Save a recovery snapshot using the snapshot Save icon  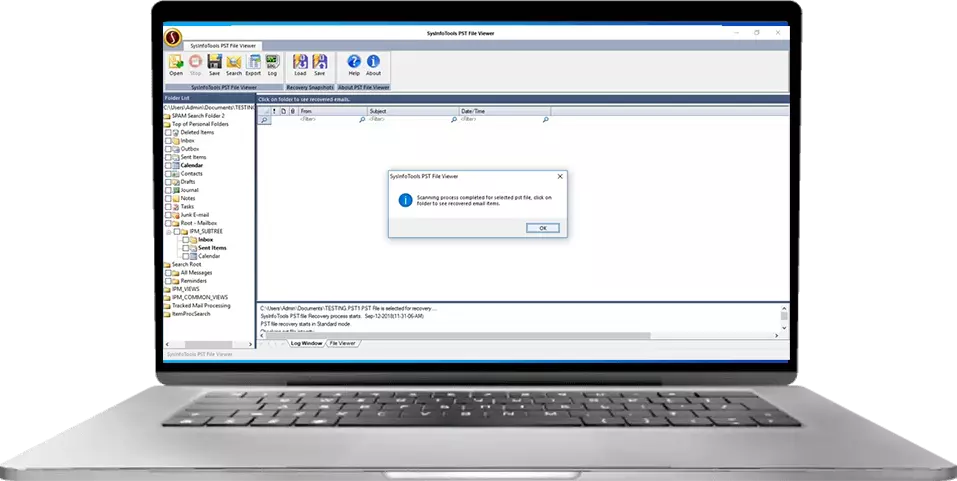pos(320,62)
